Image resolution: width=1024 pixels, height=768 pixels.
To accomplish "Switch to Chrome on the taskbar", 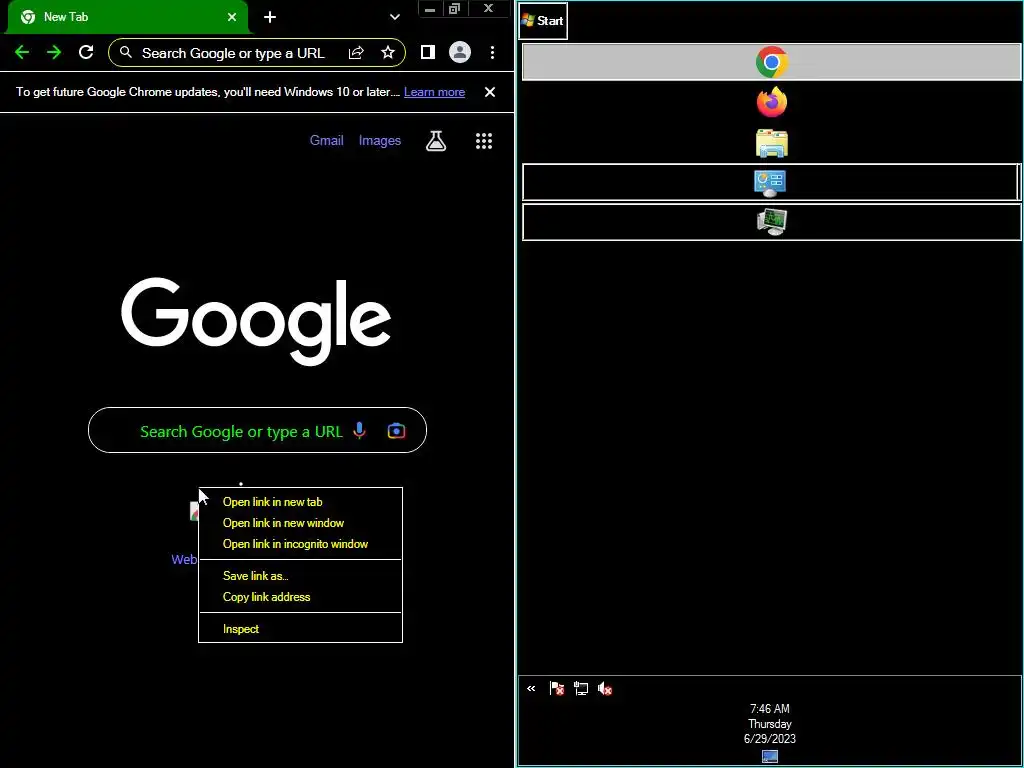I will (x=771, y=62).
